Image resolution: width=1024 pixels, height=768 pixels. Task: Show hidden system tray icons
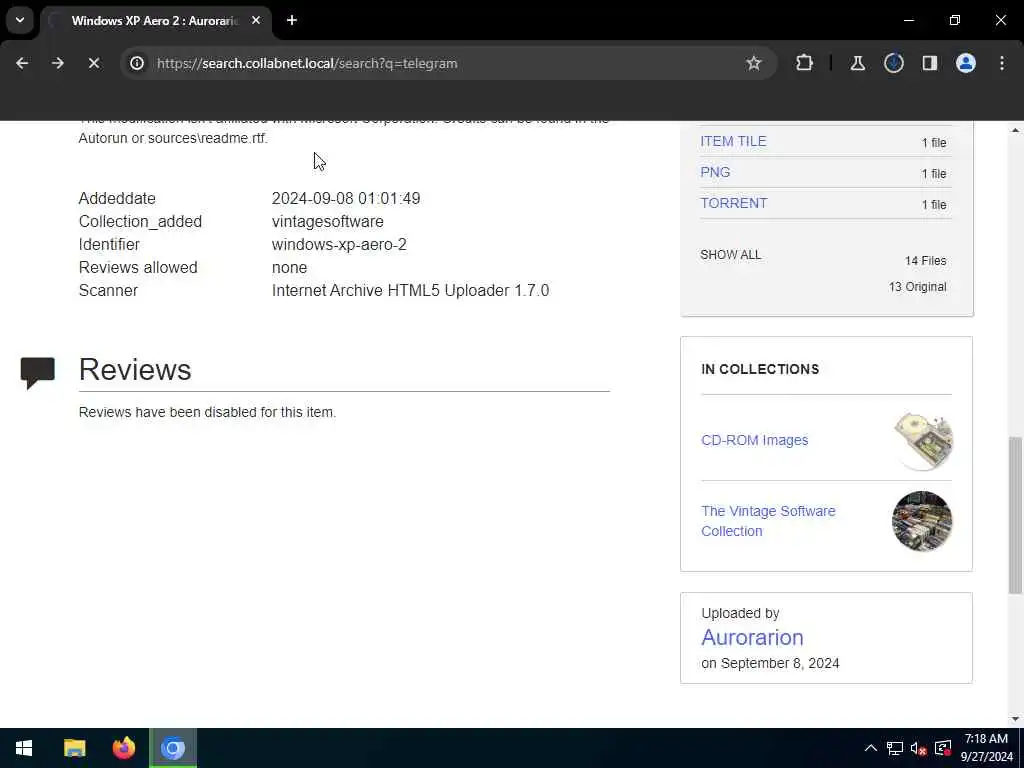click(x=871, y=748)
